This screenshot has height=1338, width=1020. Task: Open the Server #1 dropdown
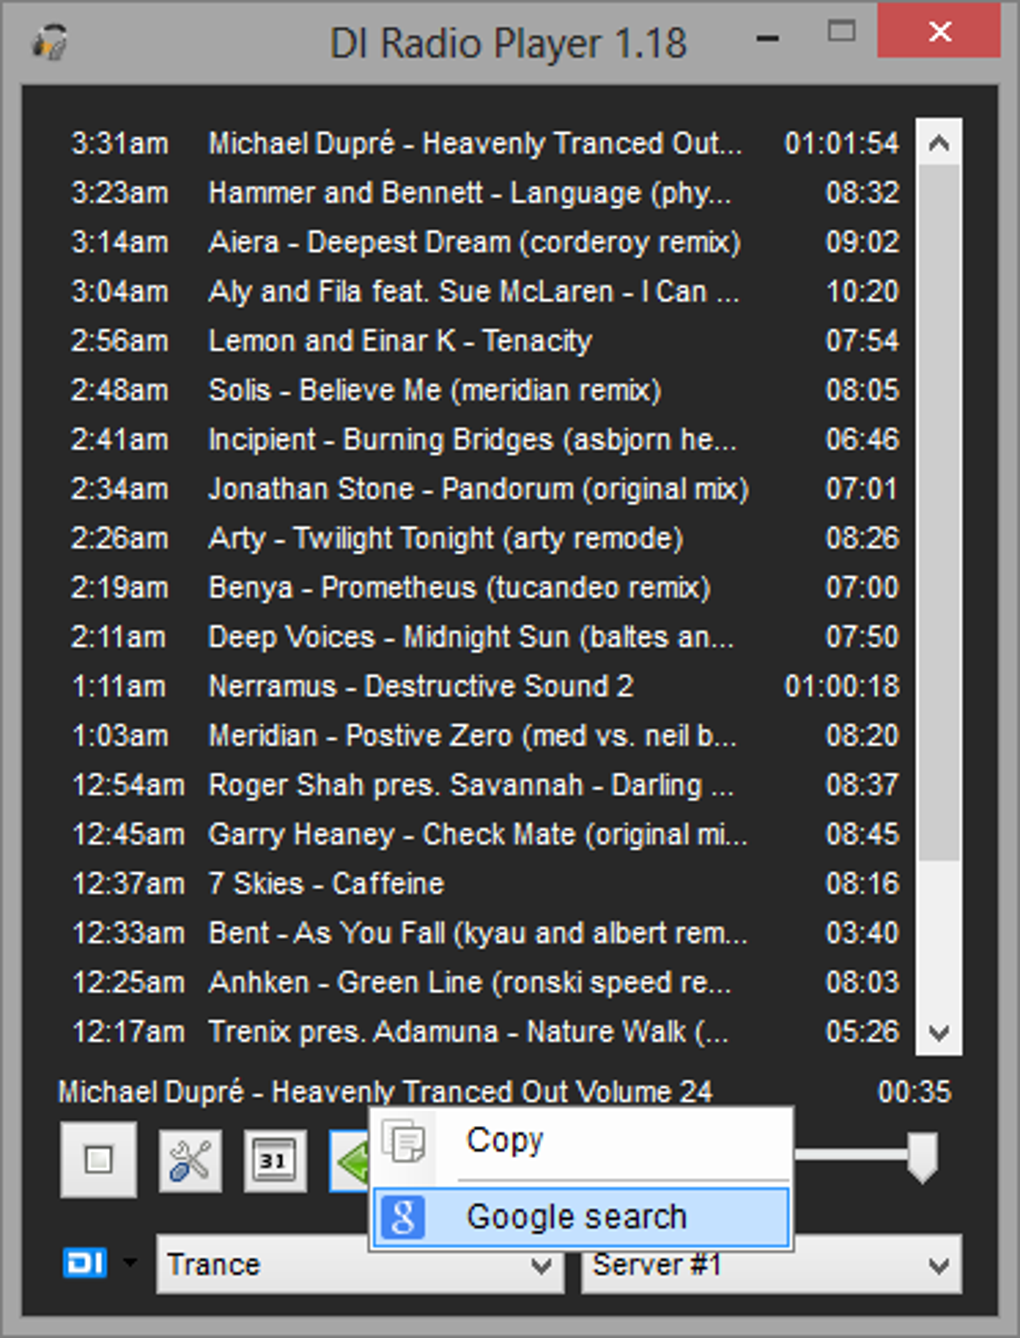click(771, 1264)
